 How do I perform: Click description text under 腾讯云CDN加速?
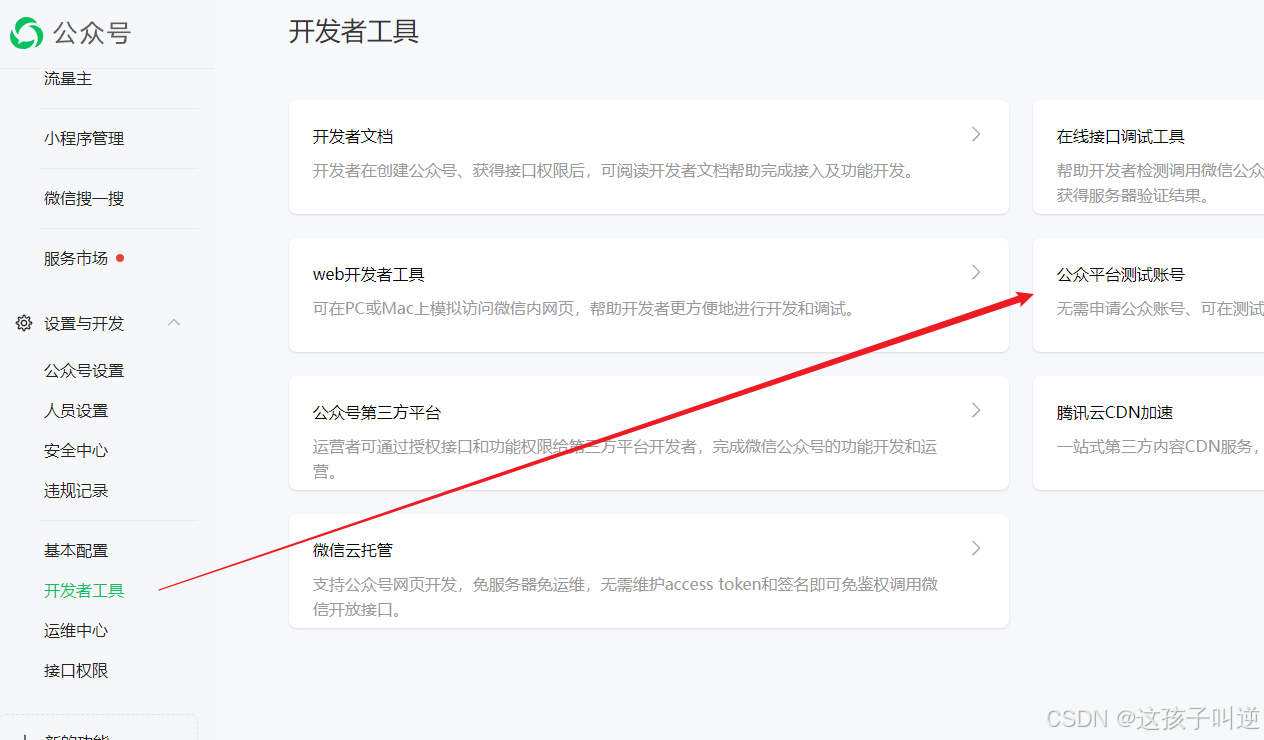pos(1160,446)
